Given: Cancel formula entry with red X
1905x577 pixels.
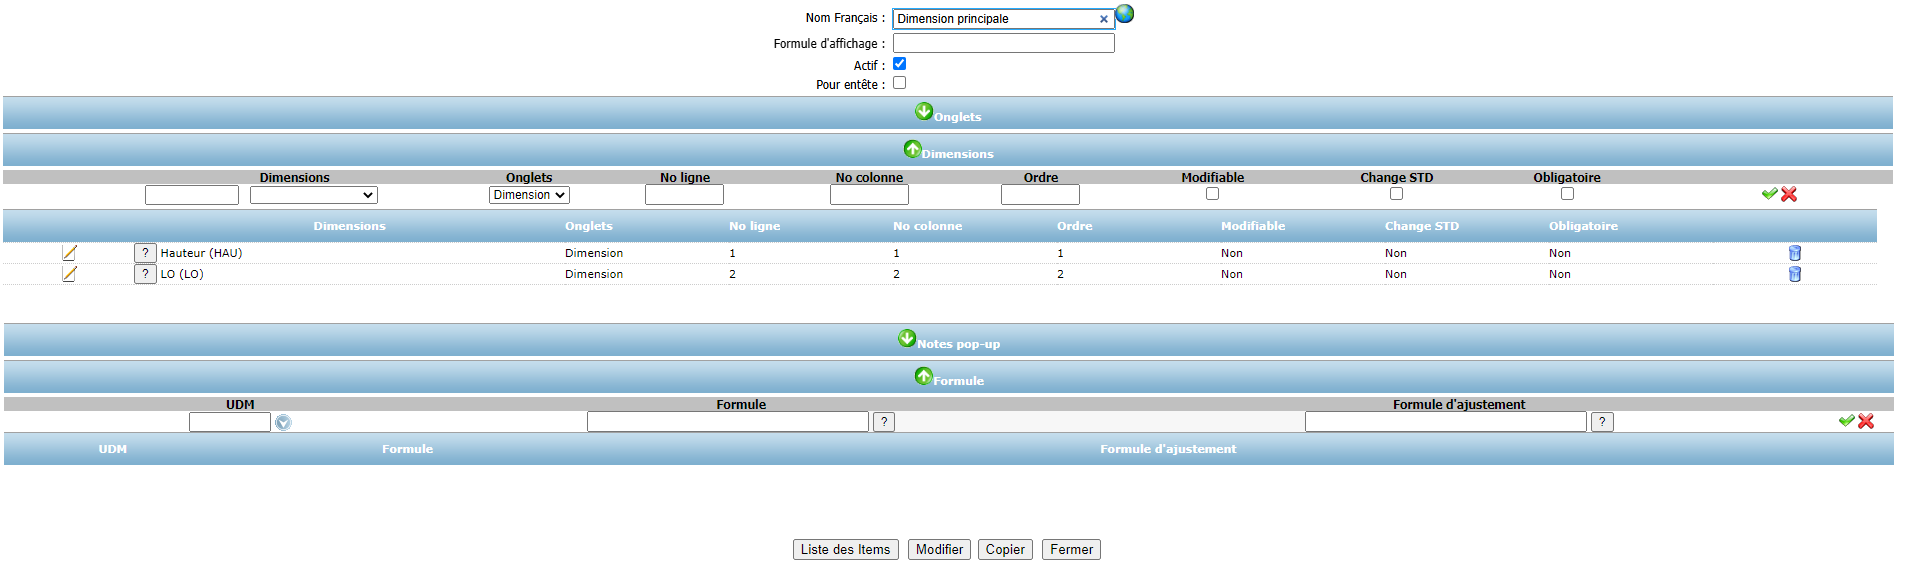Looking at the screenshot, I should coord(1866,421).
